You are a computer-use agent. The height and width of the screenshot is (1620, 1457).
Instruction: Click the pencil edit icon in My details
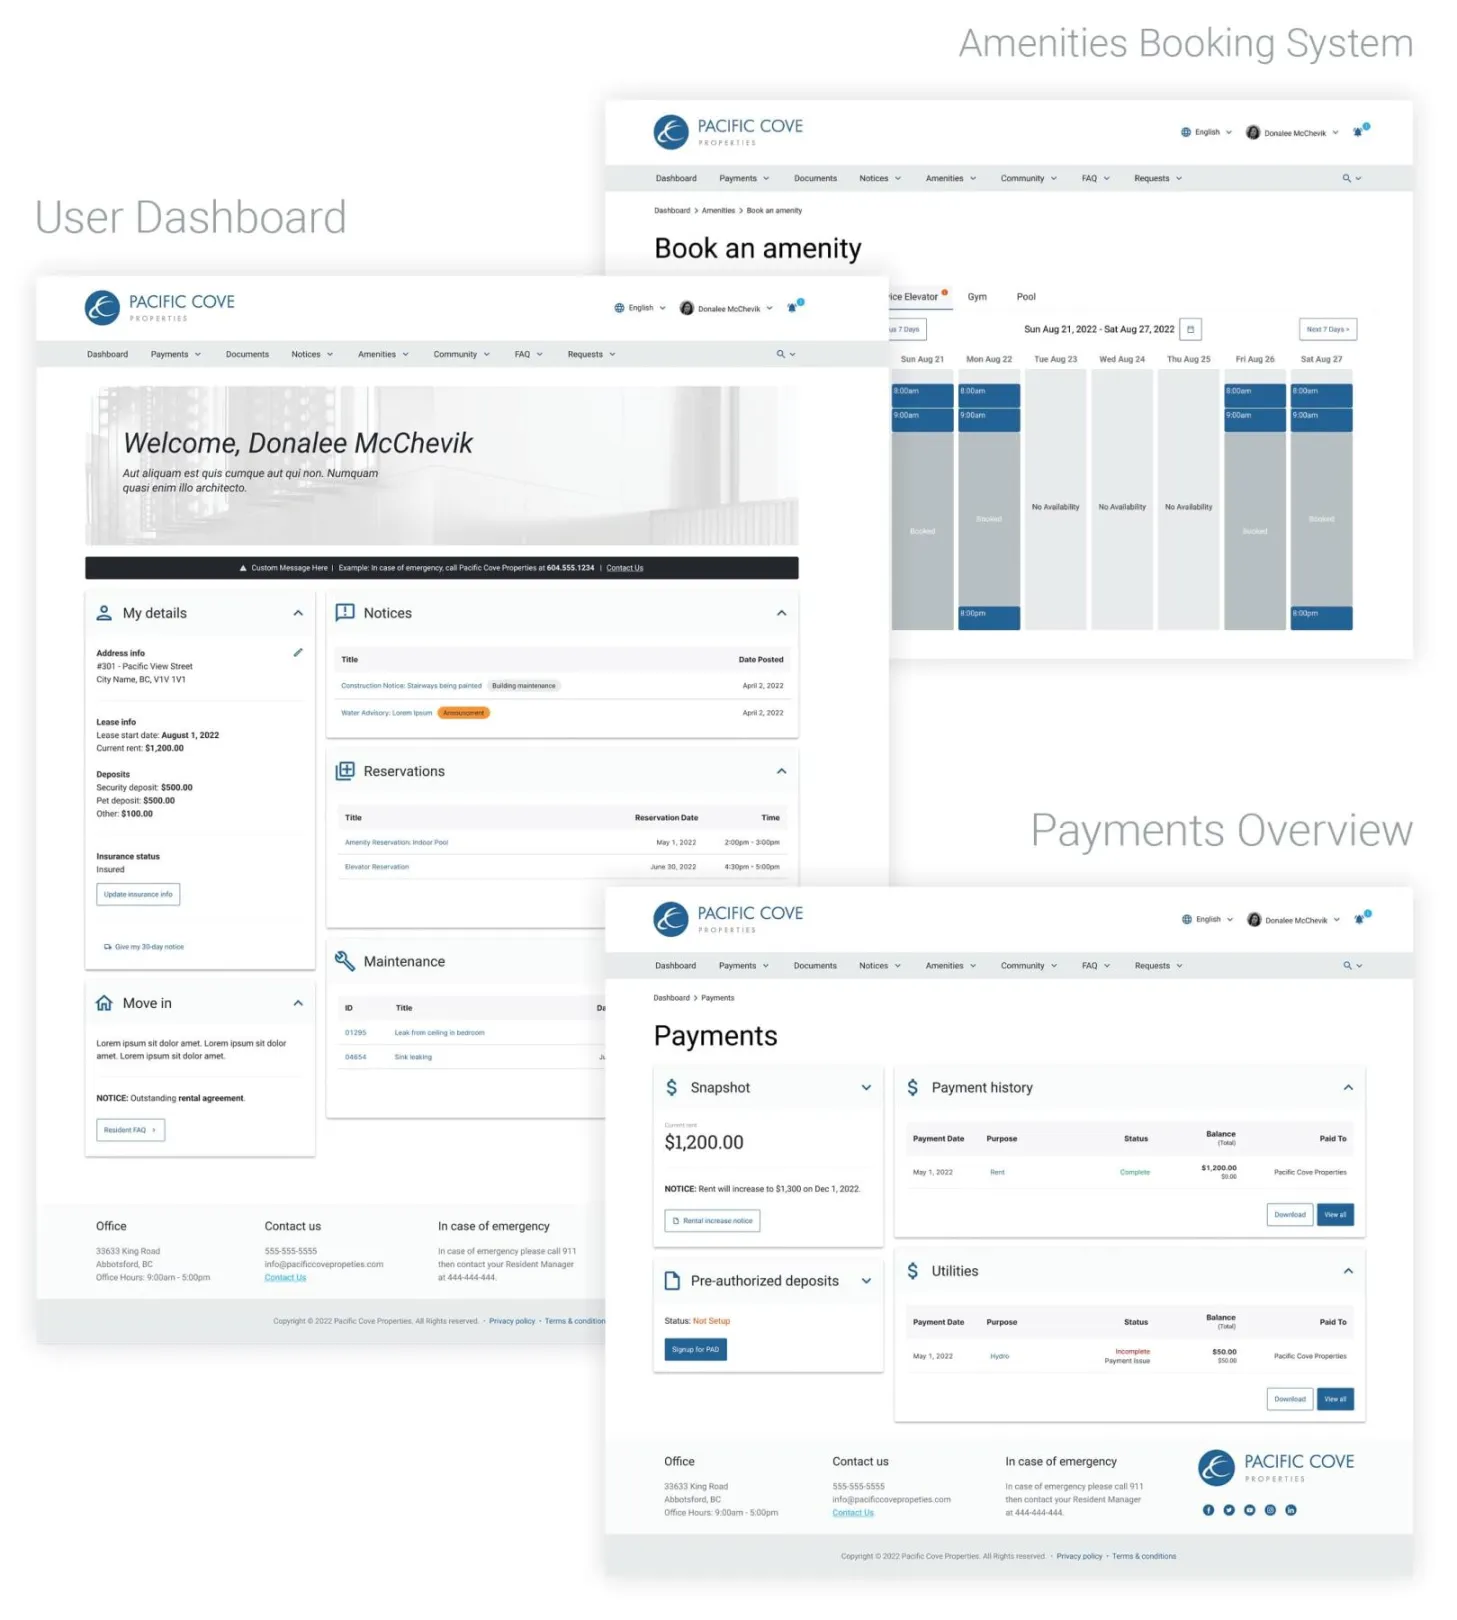[297, 653]
